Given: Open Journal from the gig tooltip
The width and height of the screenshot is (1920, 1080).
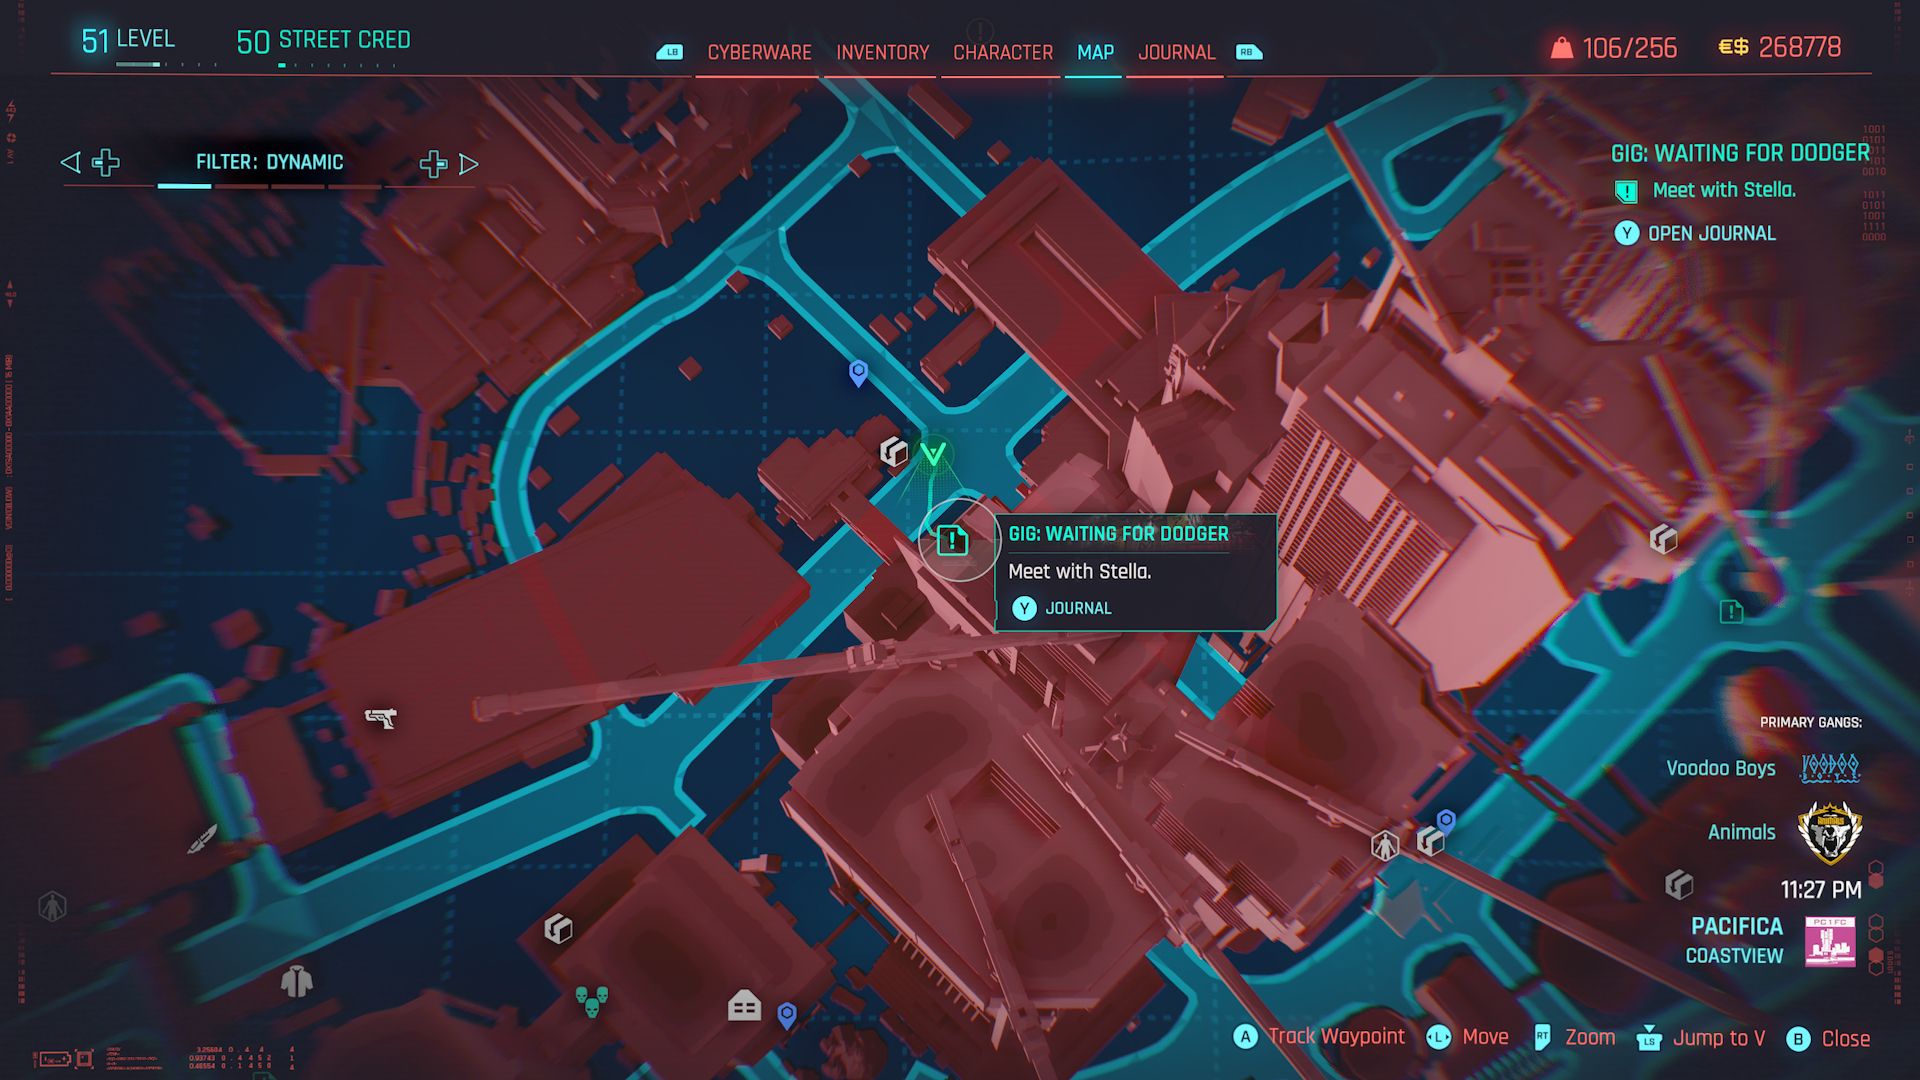Looking at the screenshot, I should coord(1061,608).
